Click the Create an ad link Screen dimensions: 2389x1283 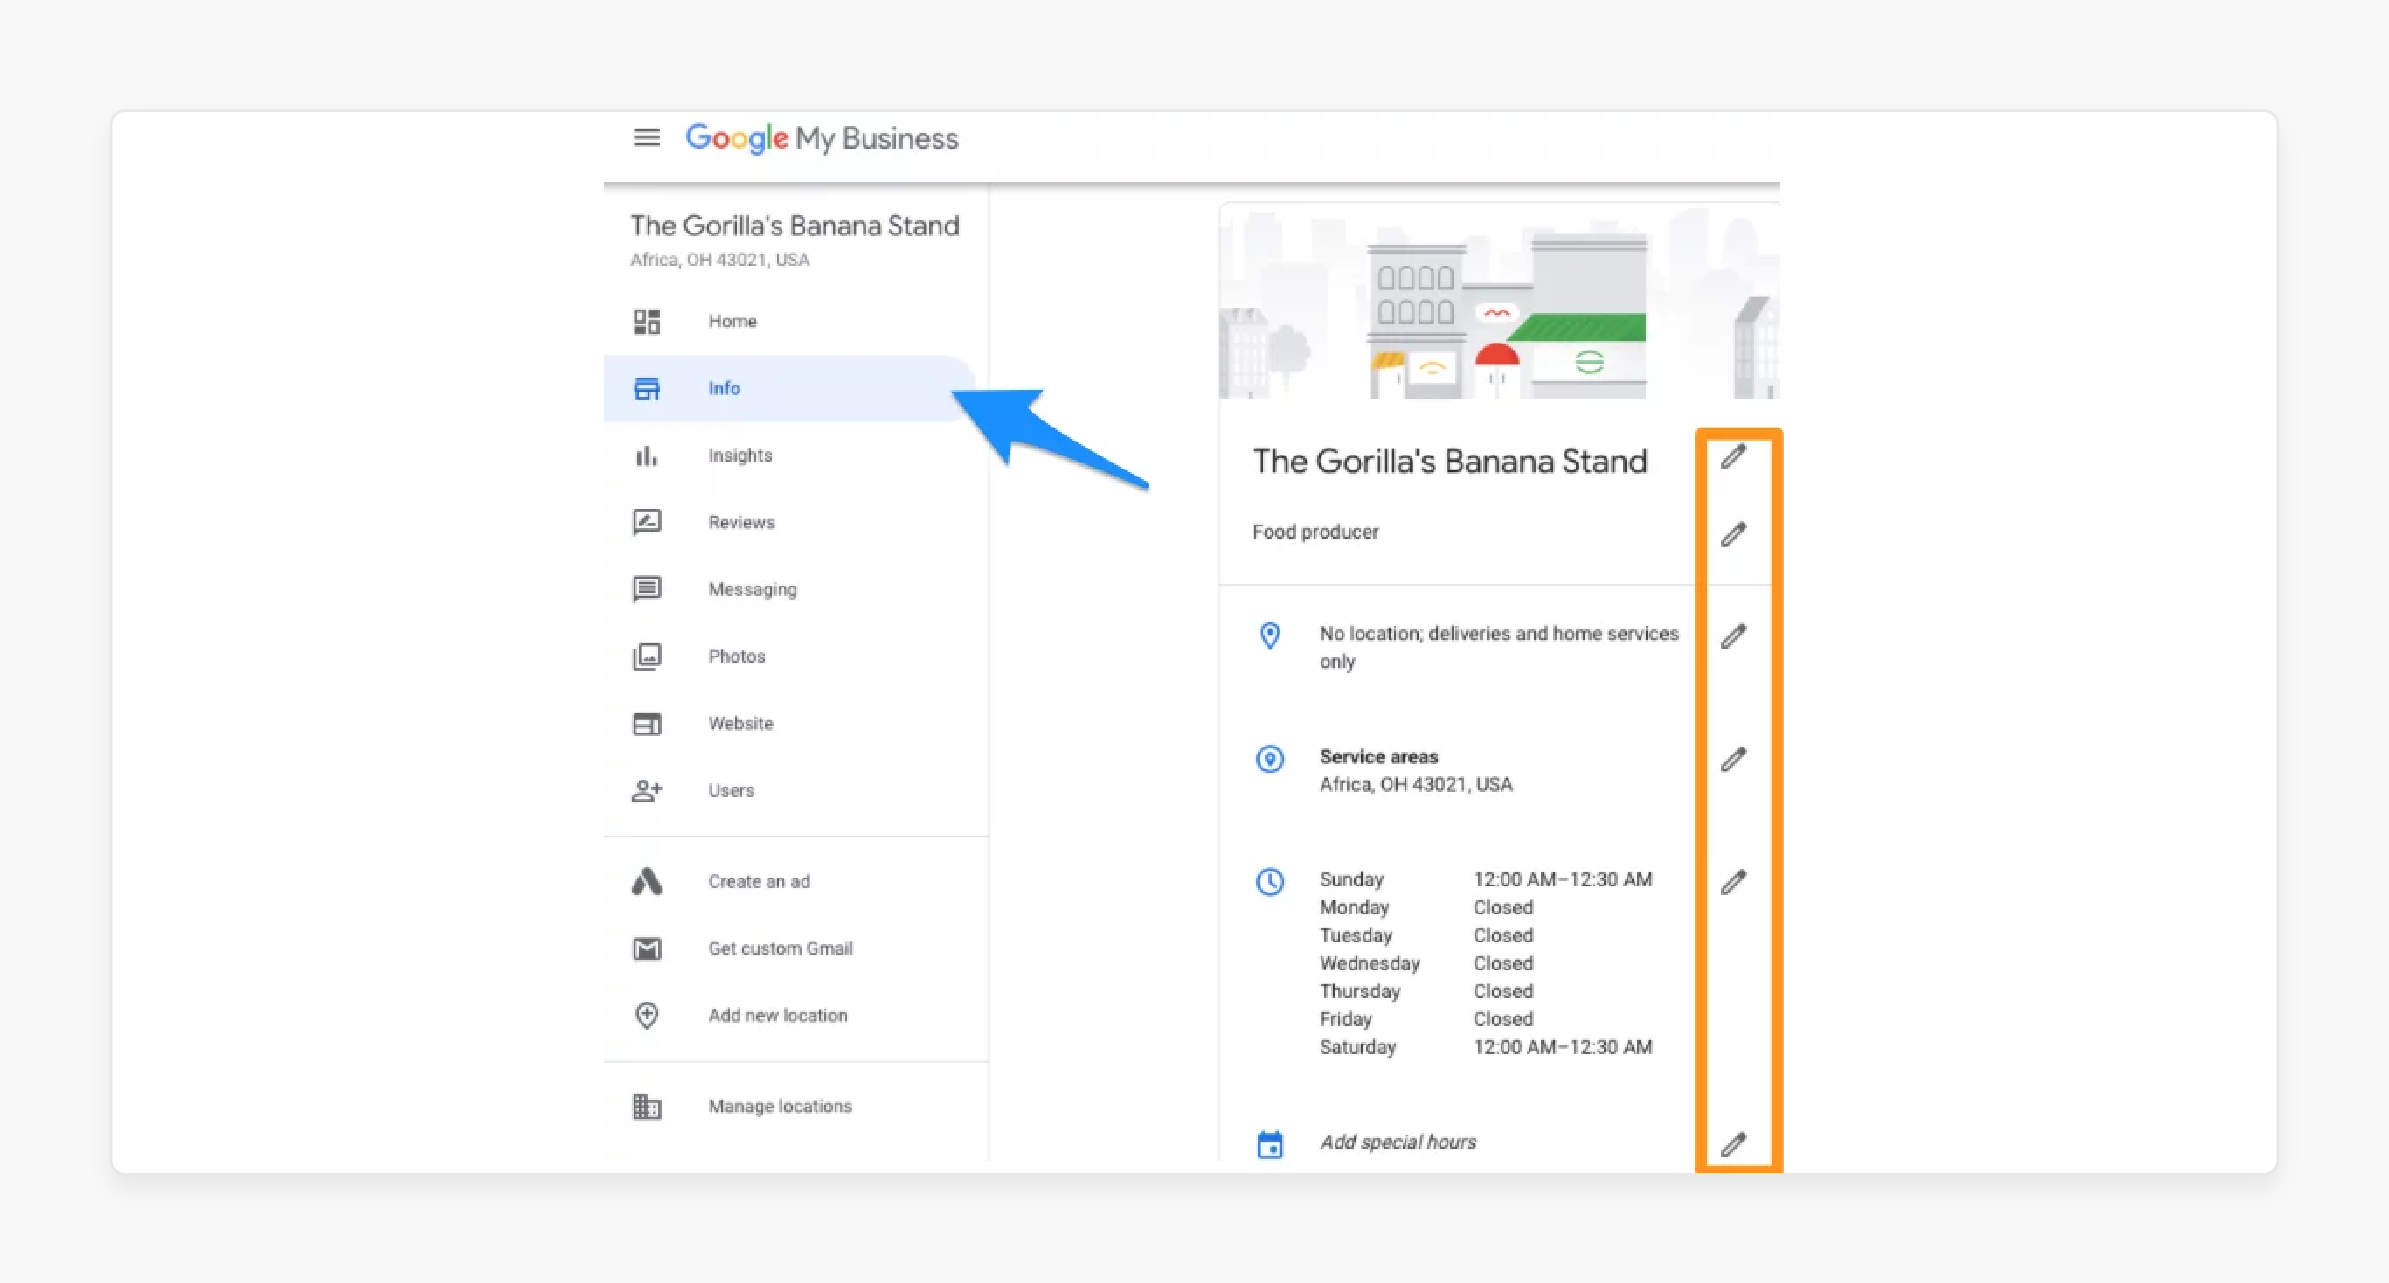pos(759,881)
